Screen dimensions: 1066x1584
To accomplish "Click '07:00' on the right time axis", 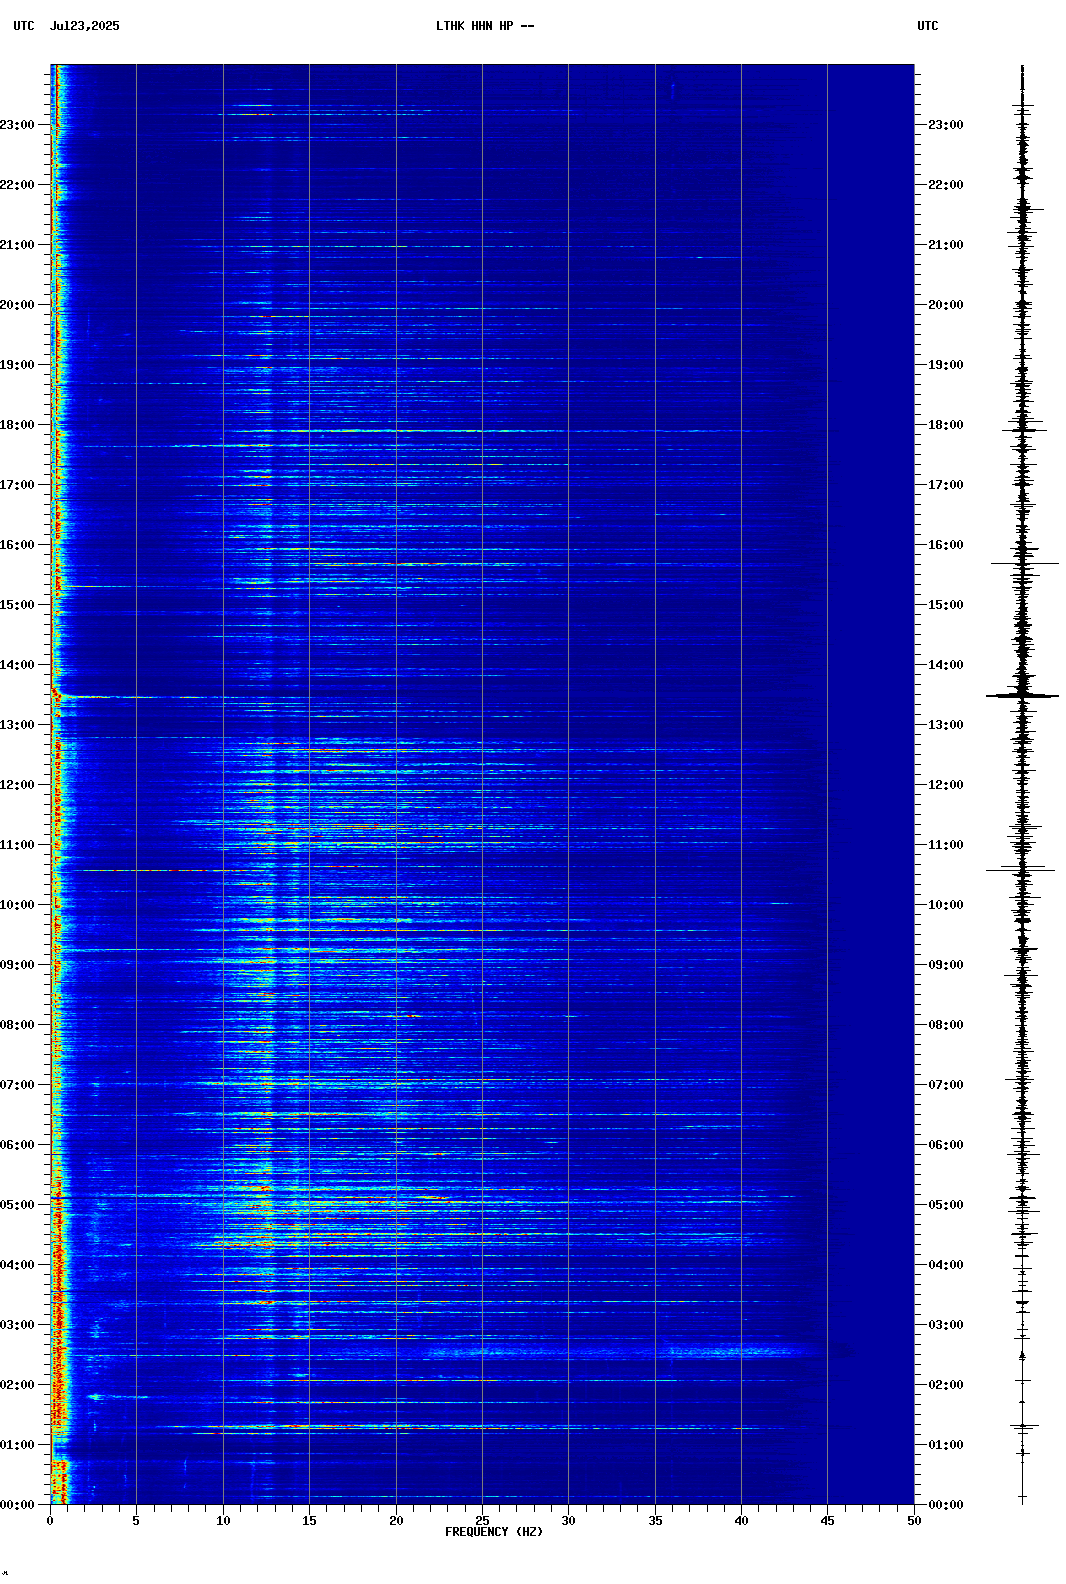I will coord(946,1085).
